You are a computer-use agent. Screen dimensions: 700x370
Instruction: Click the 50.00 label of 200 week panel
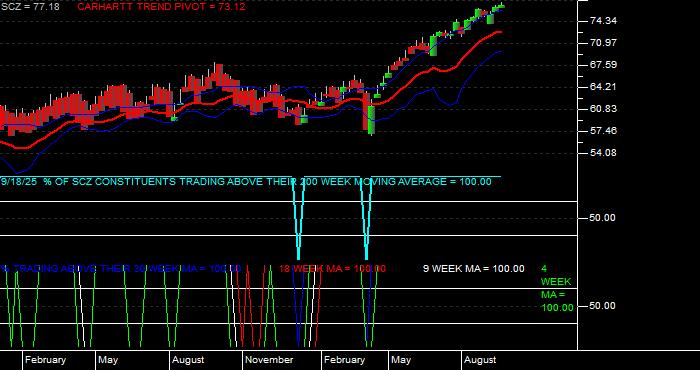[604, 218]
